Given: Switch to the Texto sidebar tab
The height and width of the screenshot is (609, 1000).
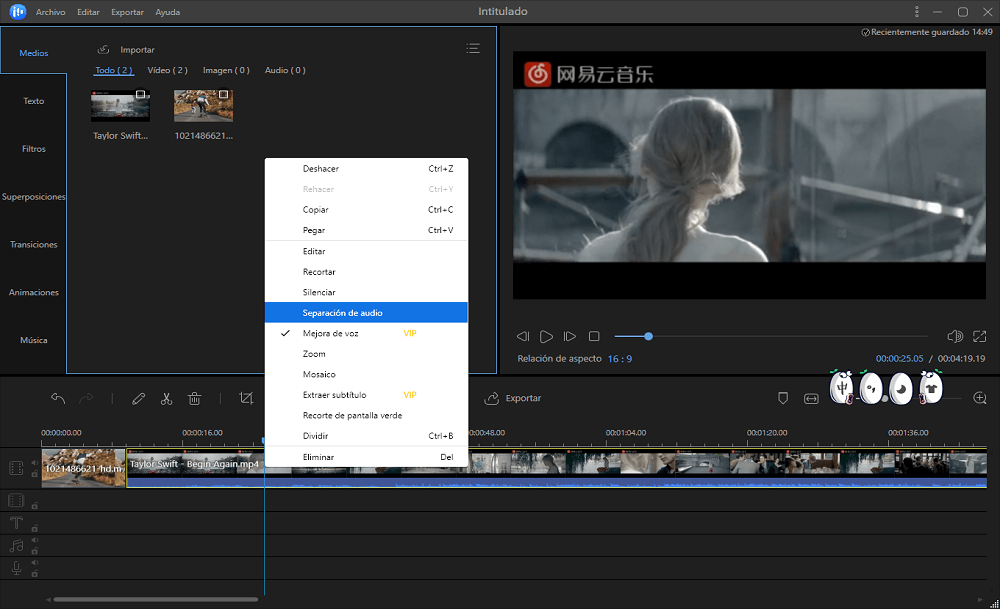Looking at the screenshot, I should coord(33,101).
